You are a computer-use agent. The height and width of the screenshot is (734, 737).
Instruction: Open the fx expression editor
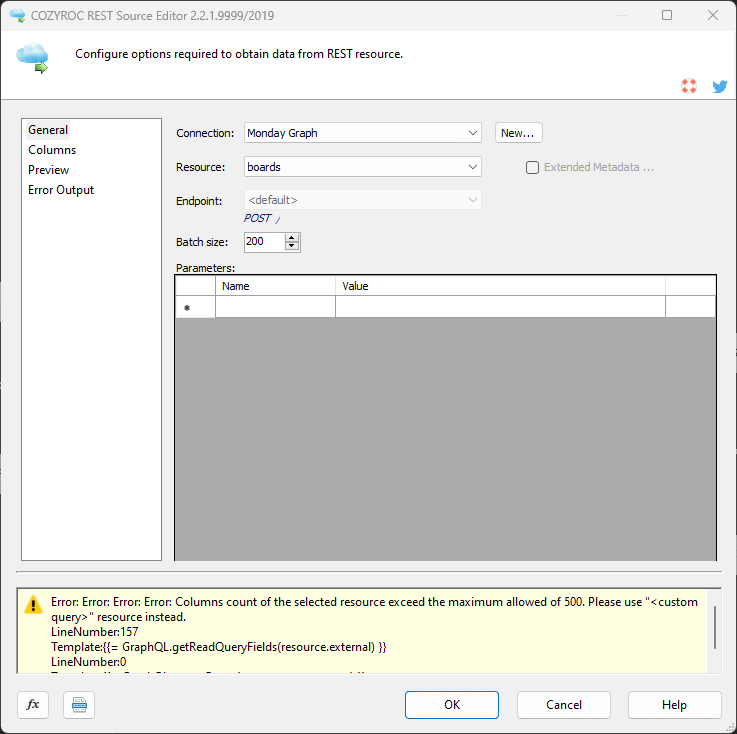tap(33, 704)
